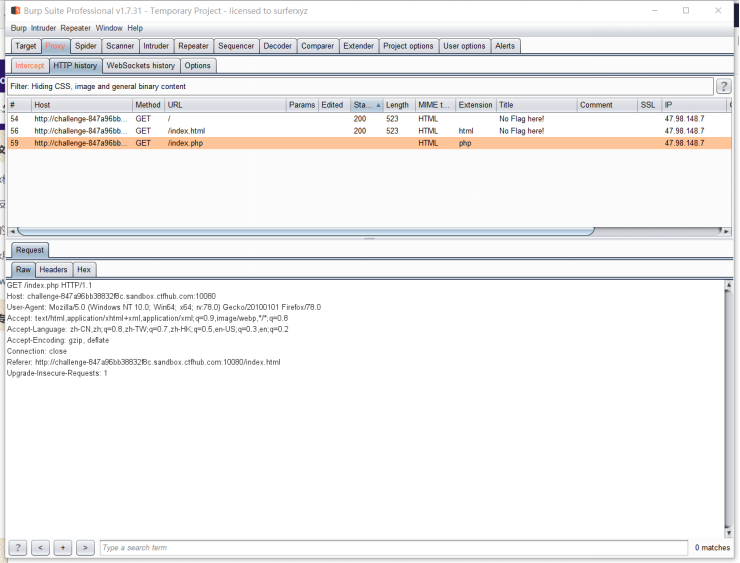Open the Intruder menu
The height and width of the screenshot is (563, 740).
click(43, 28)
